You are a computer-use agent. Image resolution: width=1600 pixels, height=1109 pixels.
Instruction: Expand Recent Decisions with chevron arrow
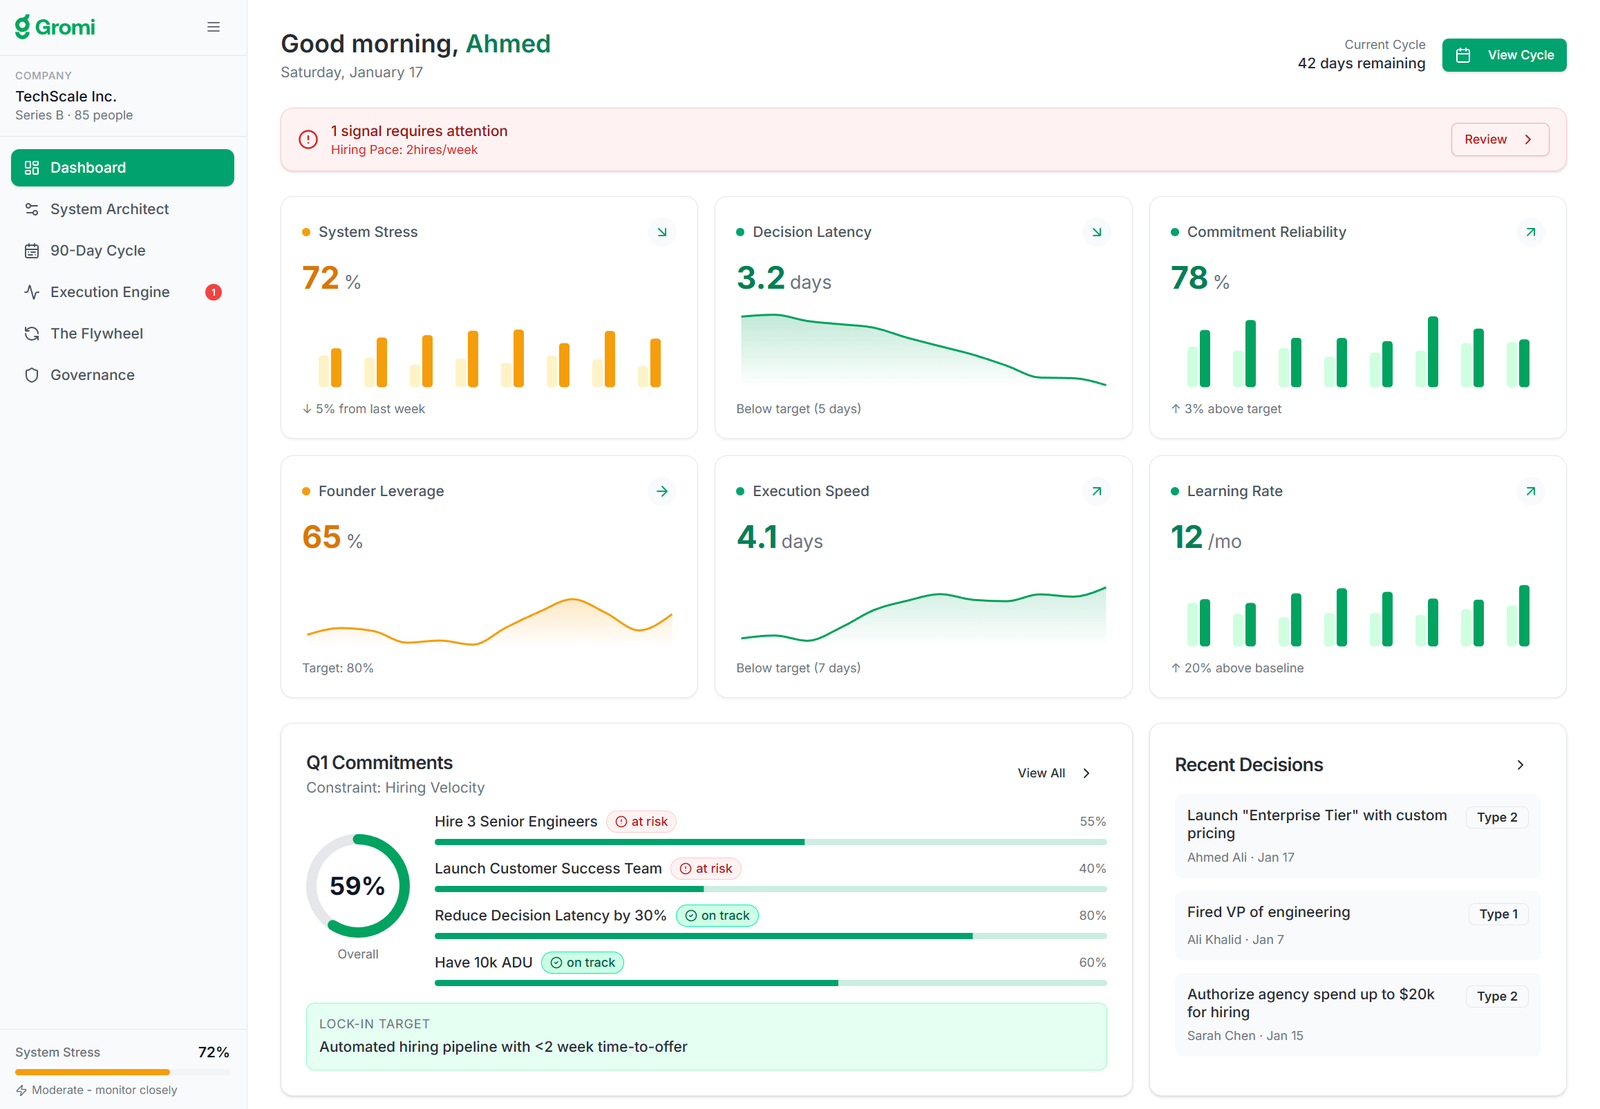tap(1520, 765)
